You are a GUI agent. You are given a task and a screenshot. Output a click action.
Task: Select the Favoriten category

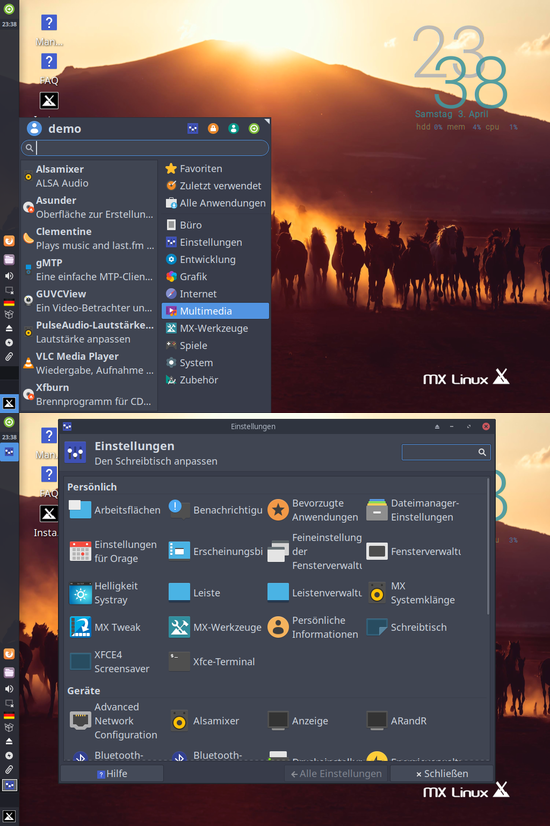pos(215,169)
